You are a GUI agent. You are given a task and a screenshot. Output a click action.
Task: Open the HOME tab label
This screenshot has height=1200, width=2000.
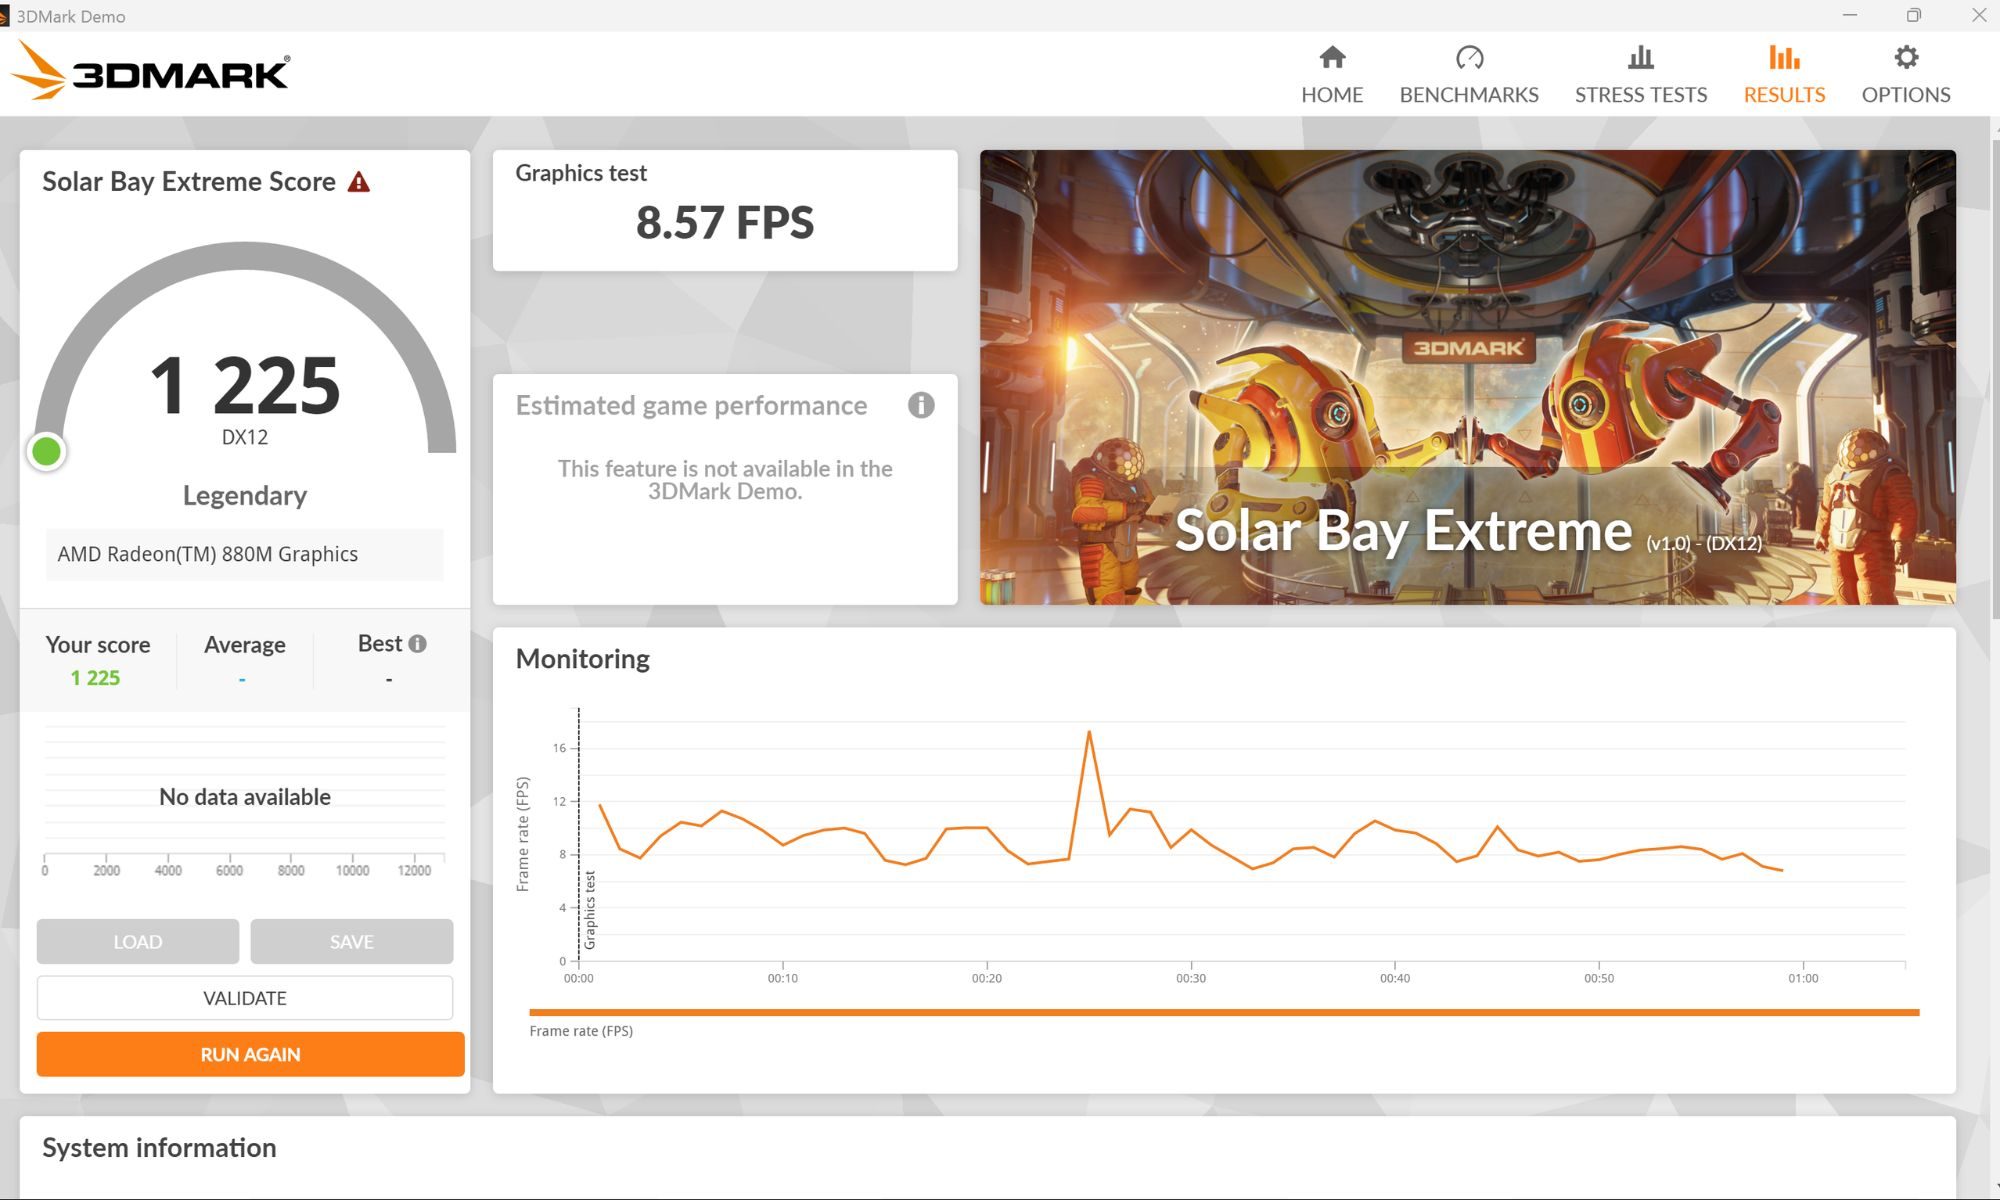1332,95
